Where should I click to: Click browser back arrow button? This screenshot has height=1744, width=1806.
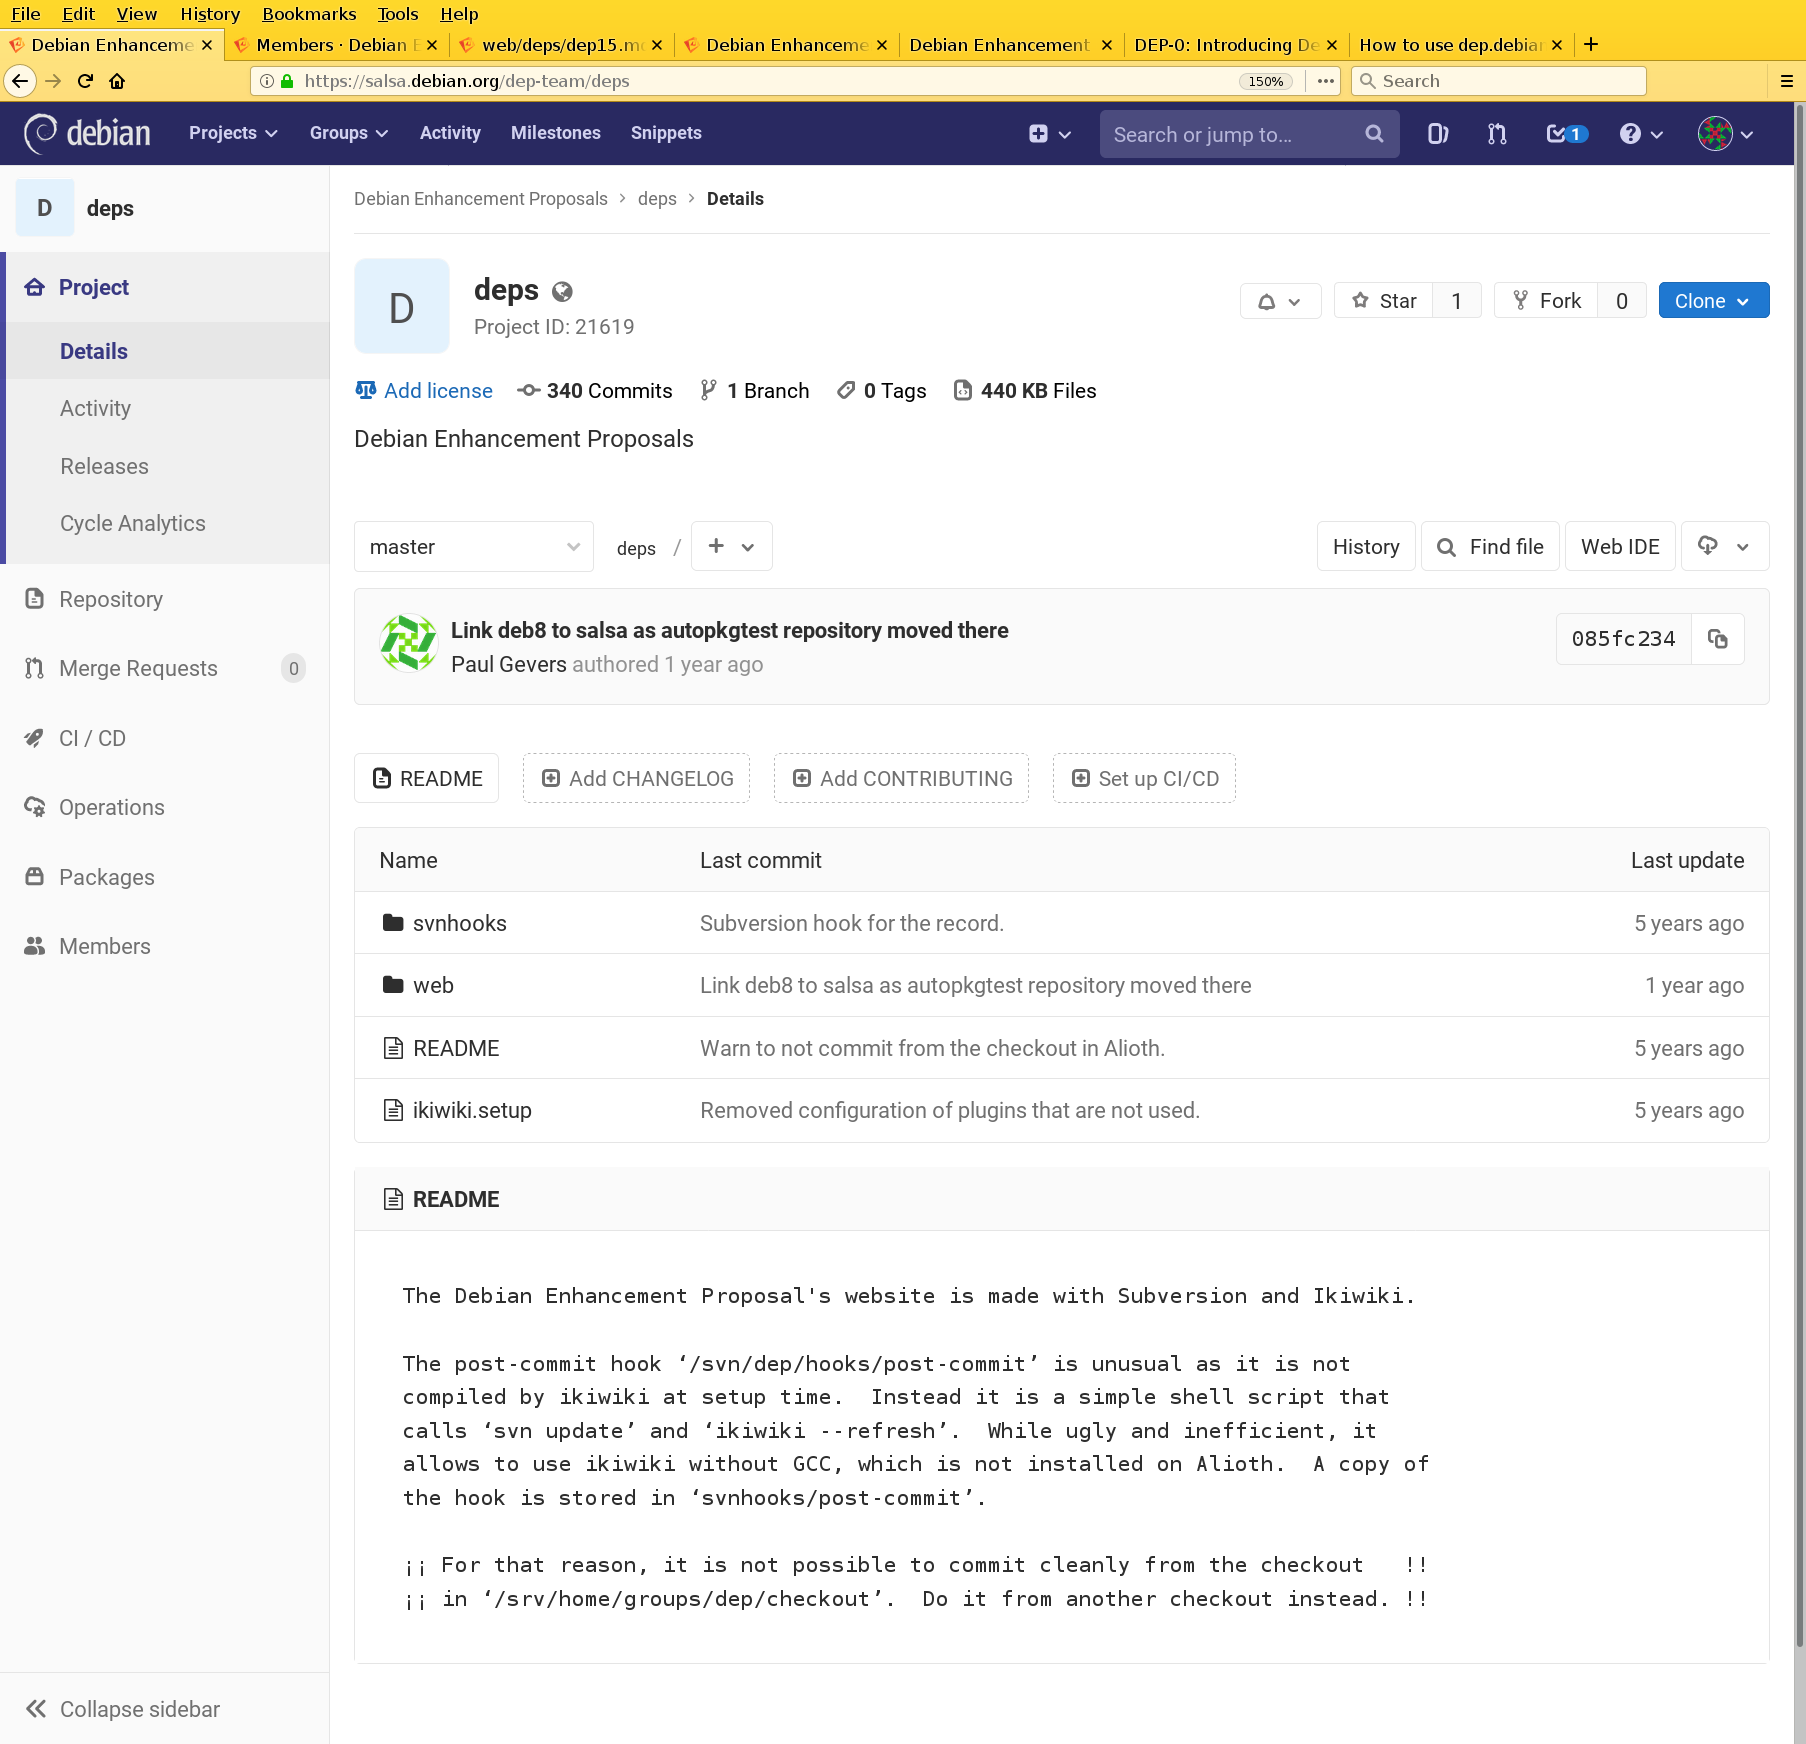(x=20, y=81)
